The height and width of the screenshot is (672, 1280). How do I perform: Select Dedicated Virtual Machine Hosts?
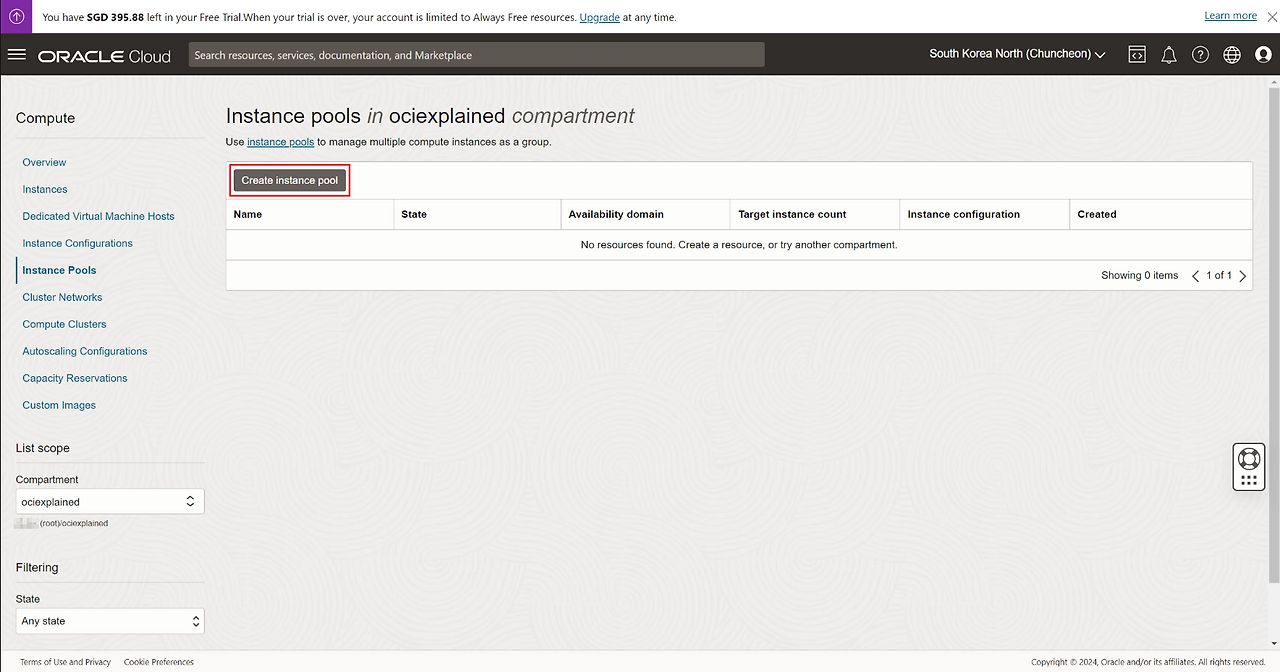coord(98,216)
